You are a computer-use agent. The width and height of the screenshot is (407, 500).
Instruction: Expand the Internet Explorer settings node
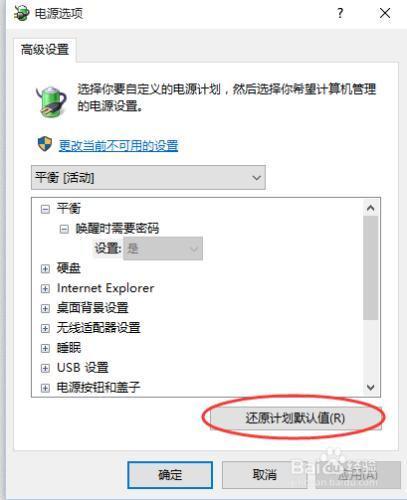(45, 288)
